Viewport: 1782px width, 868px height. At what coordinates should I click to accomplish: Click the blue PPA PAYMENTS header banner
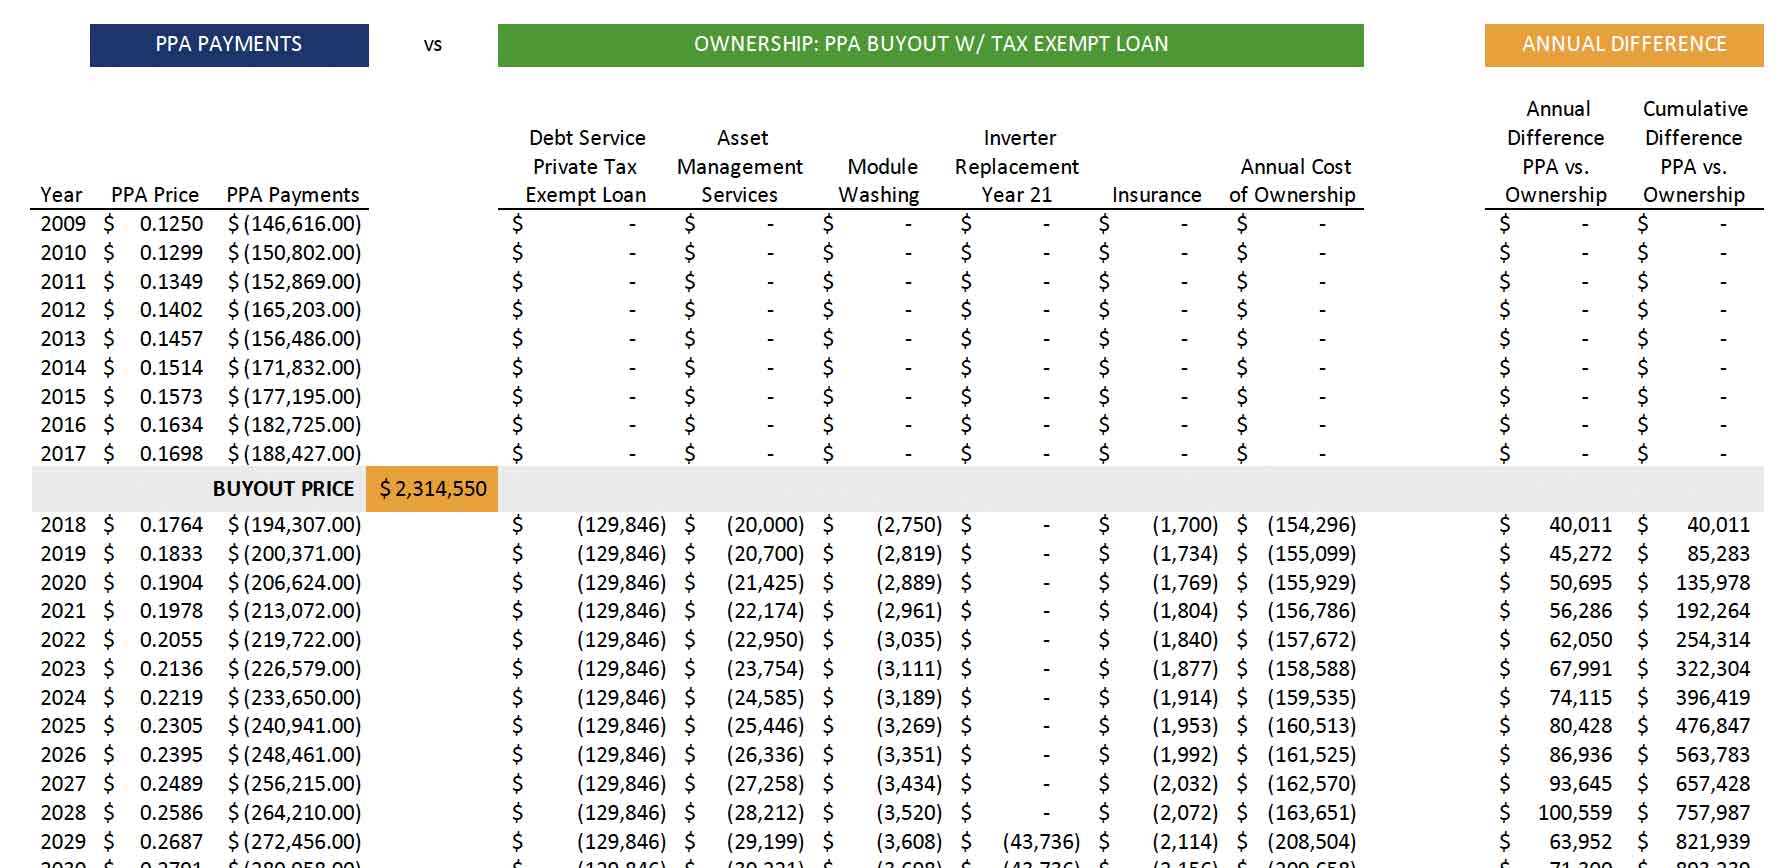(229, 45)
